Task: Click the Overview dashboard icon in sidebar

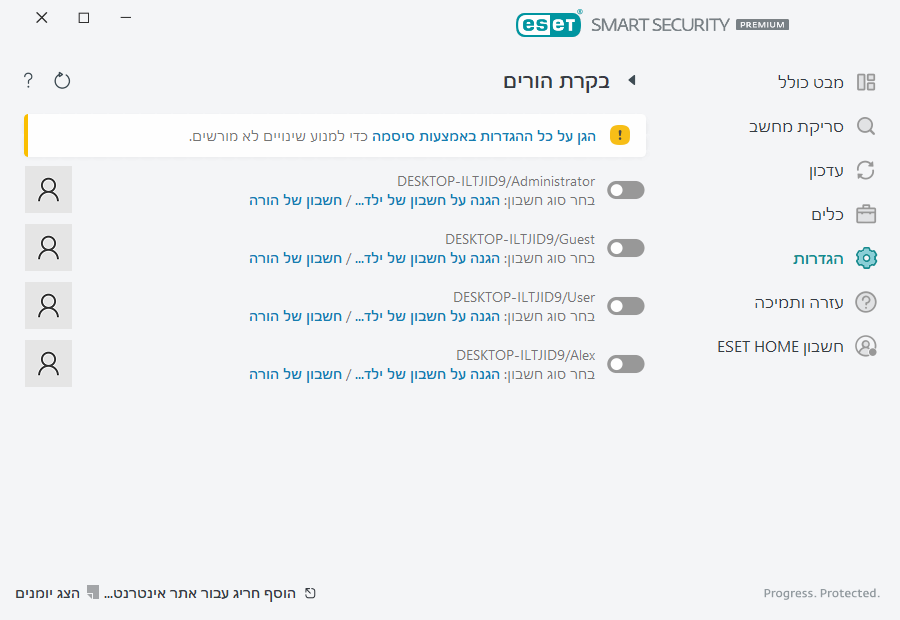Action: point(866,82)
